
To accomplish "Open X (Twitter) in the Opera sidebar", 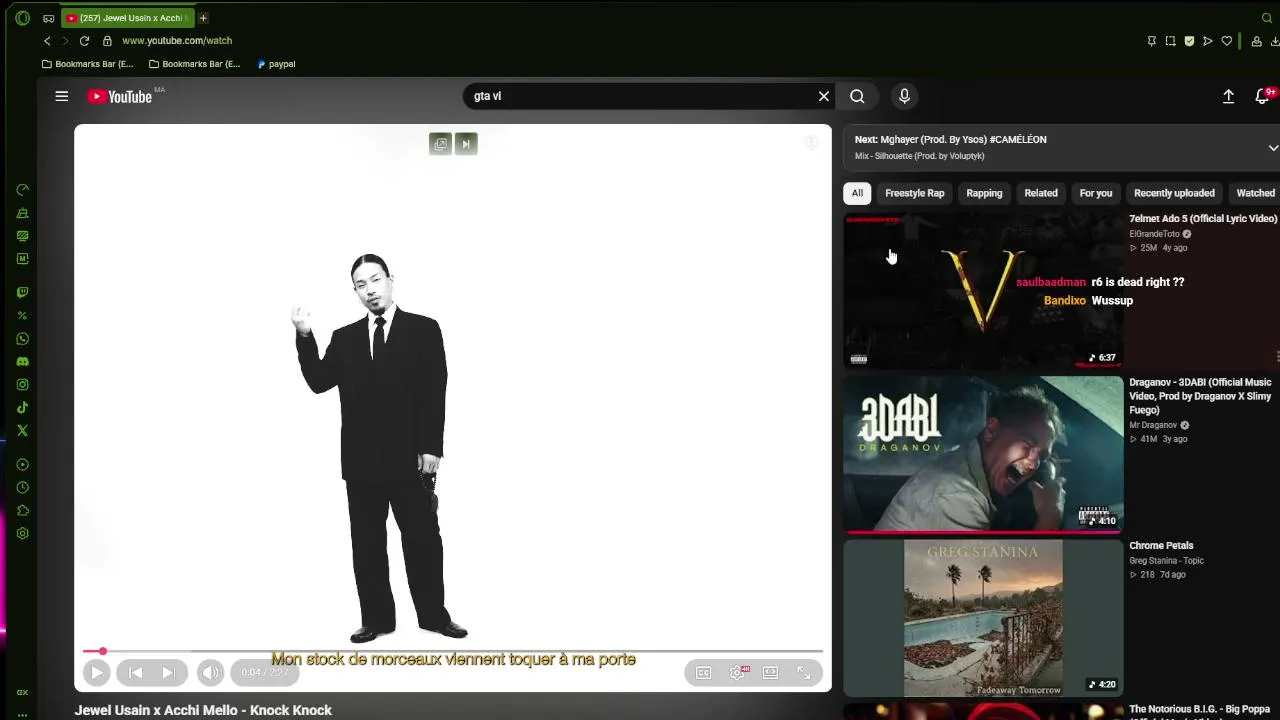I will [x=22, y=431].
